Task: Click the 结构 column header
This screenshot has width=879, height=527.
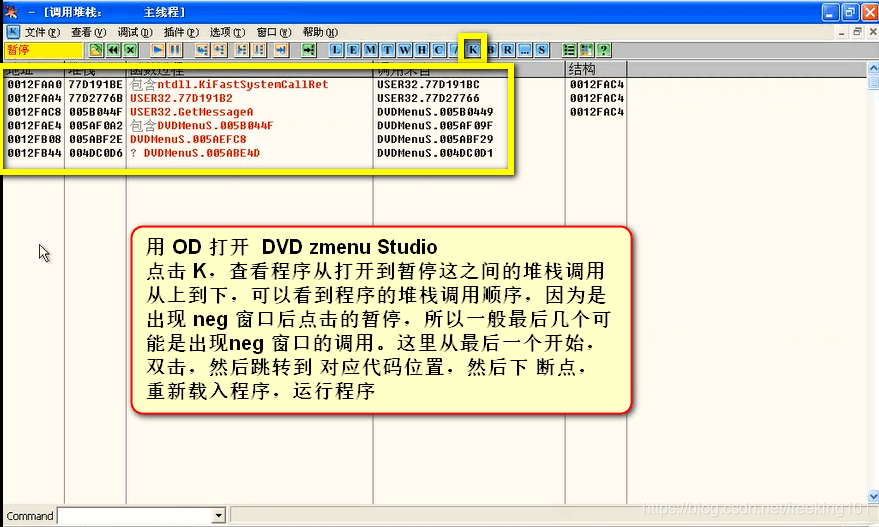Action: point(595,69)
